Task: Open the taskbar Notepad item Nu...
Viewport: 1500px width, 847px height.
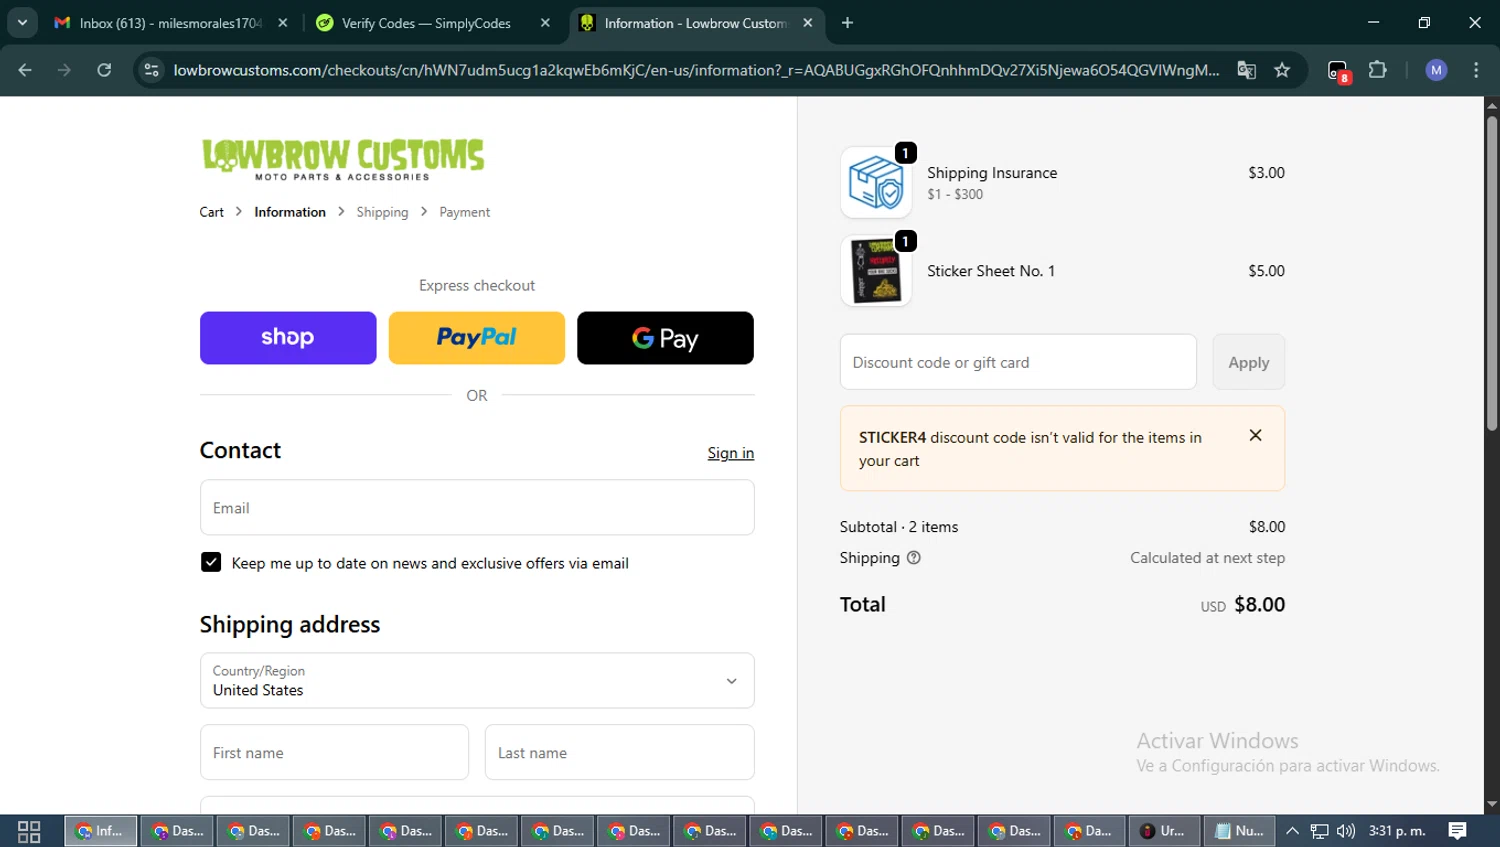Action: 1239,831
